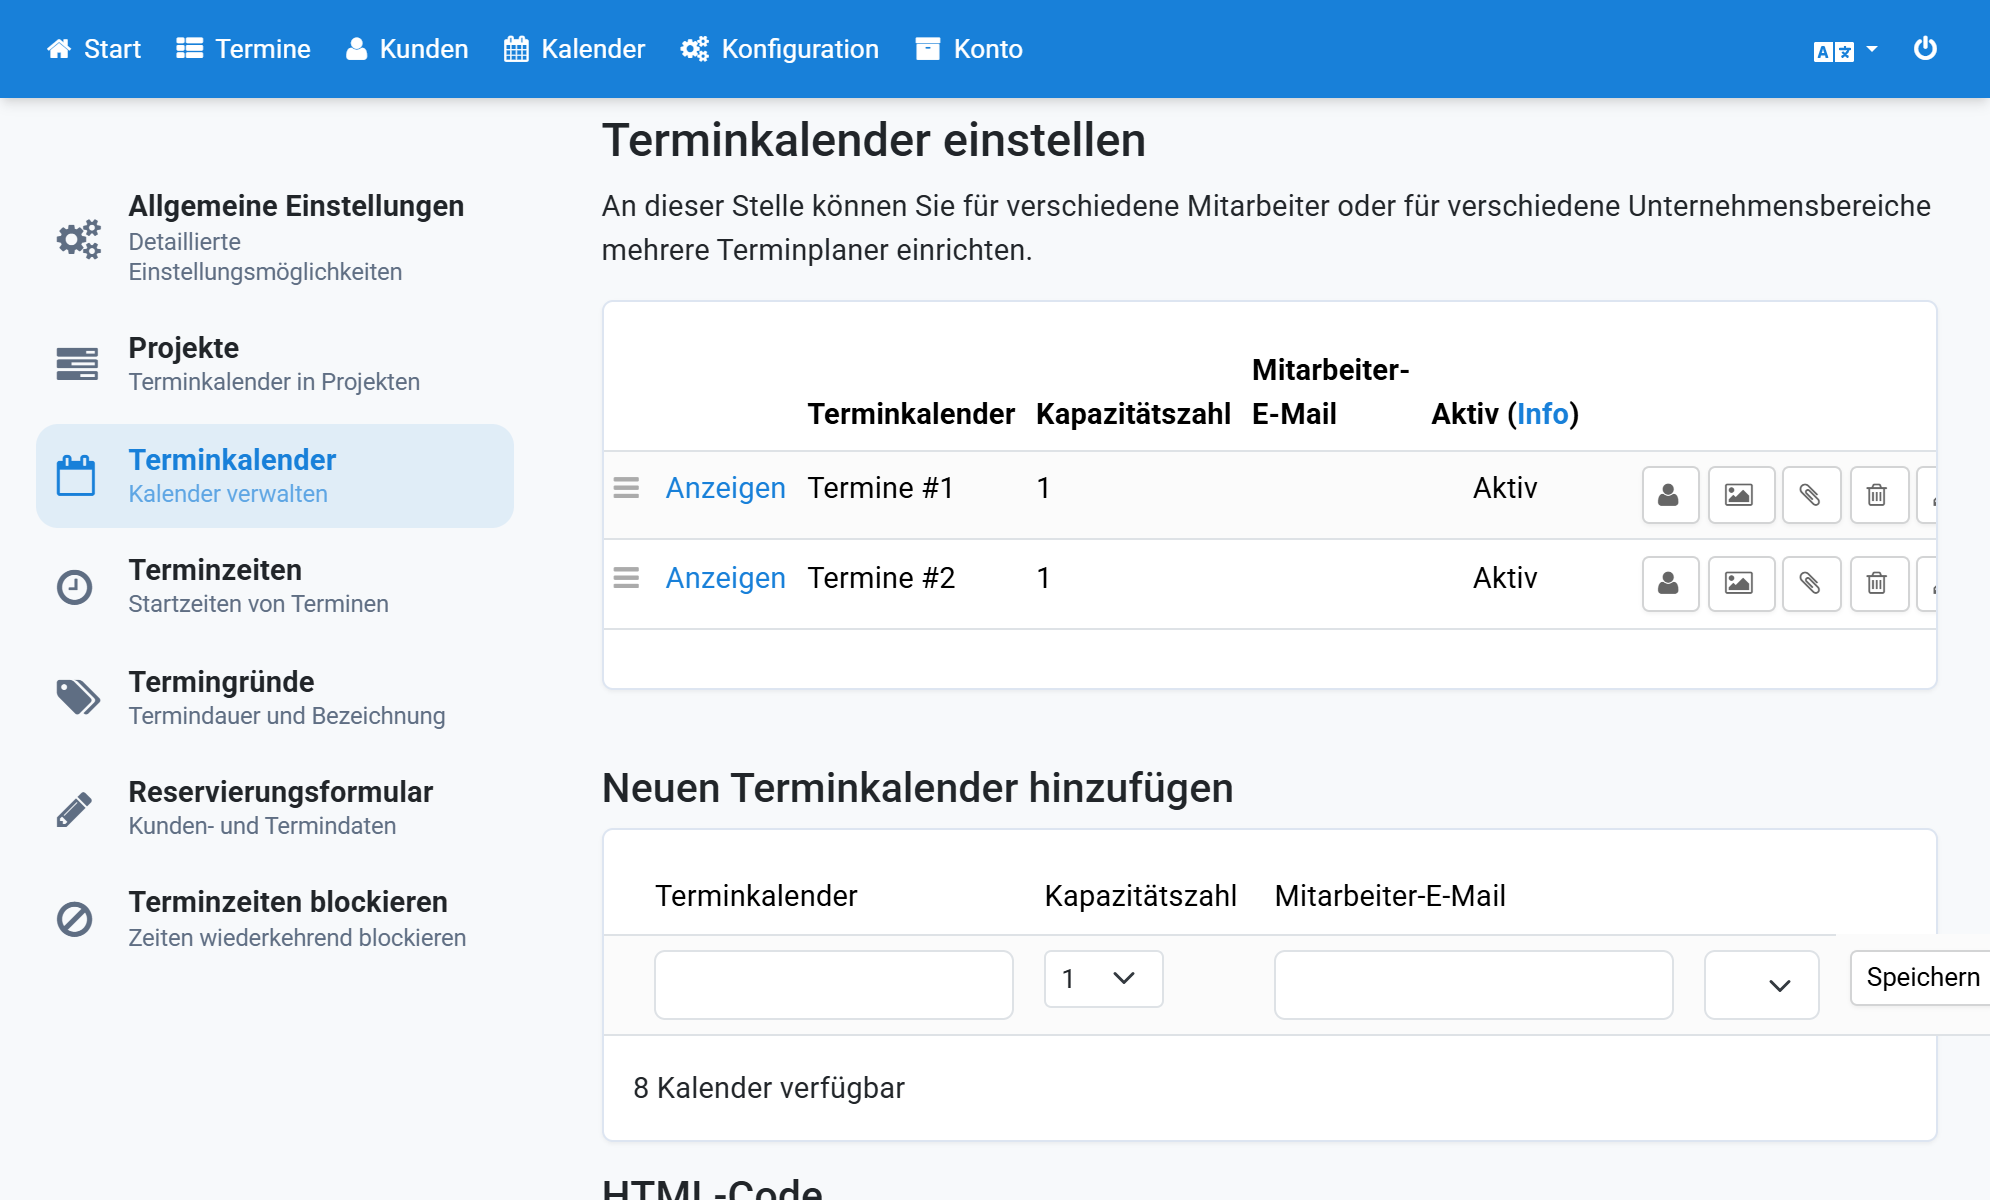Click the Speichern button
1990x1200 pixels.
[x=1922, y=977]
